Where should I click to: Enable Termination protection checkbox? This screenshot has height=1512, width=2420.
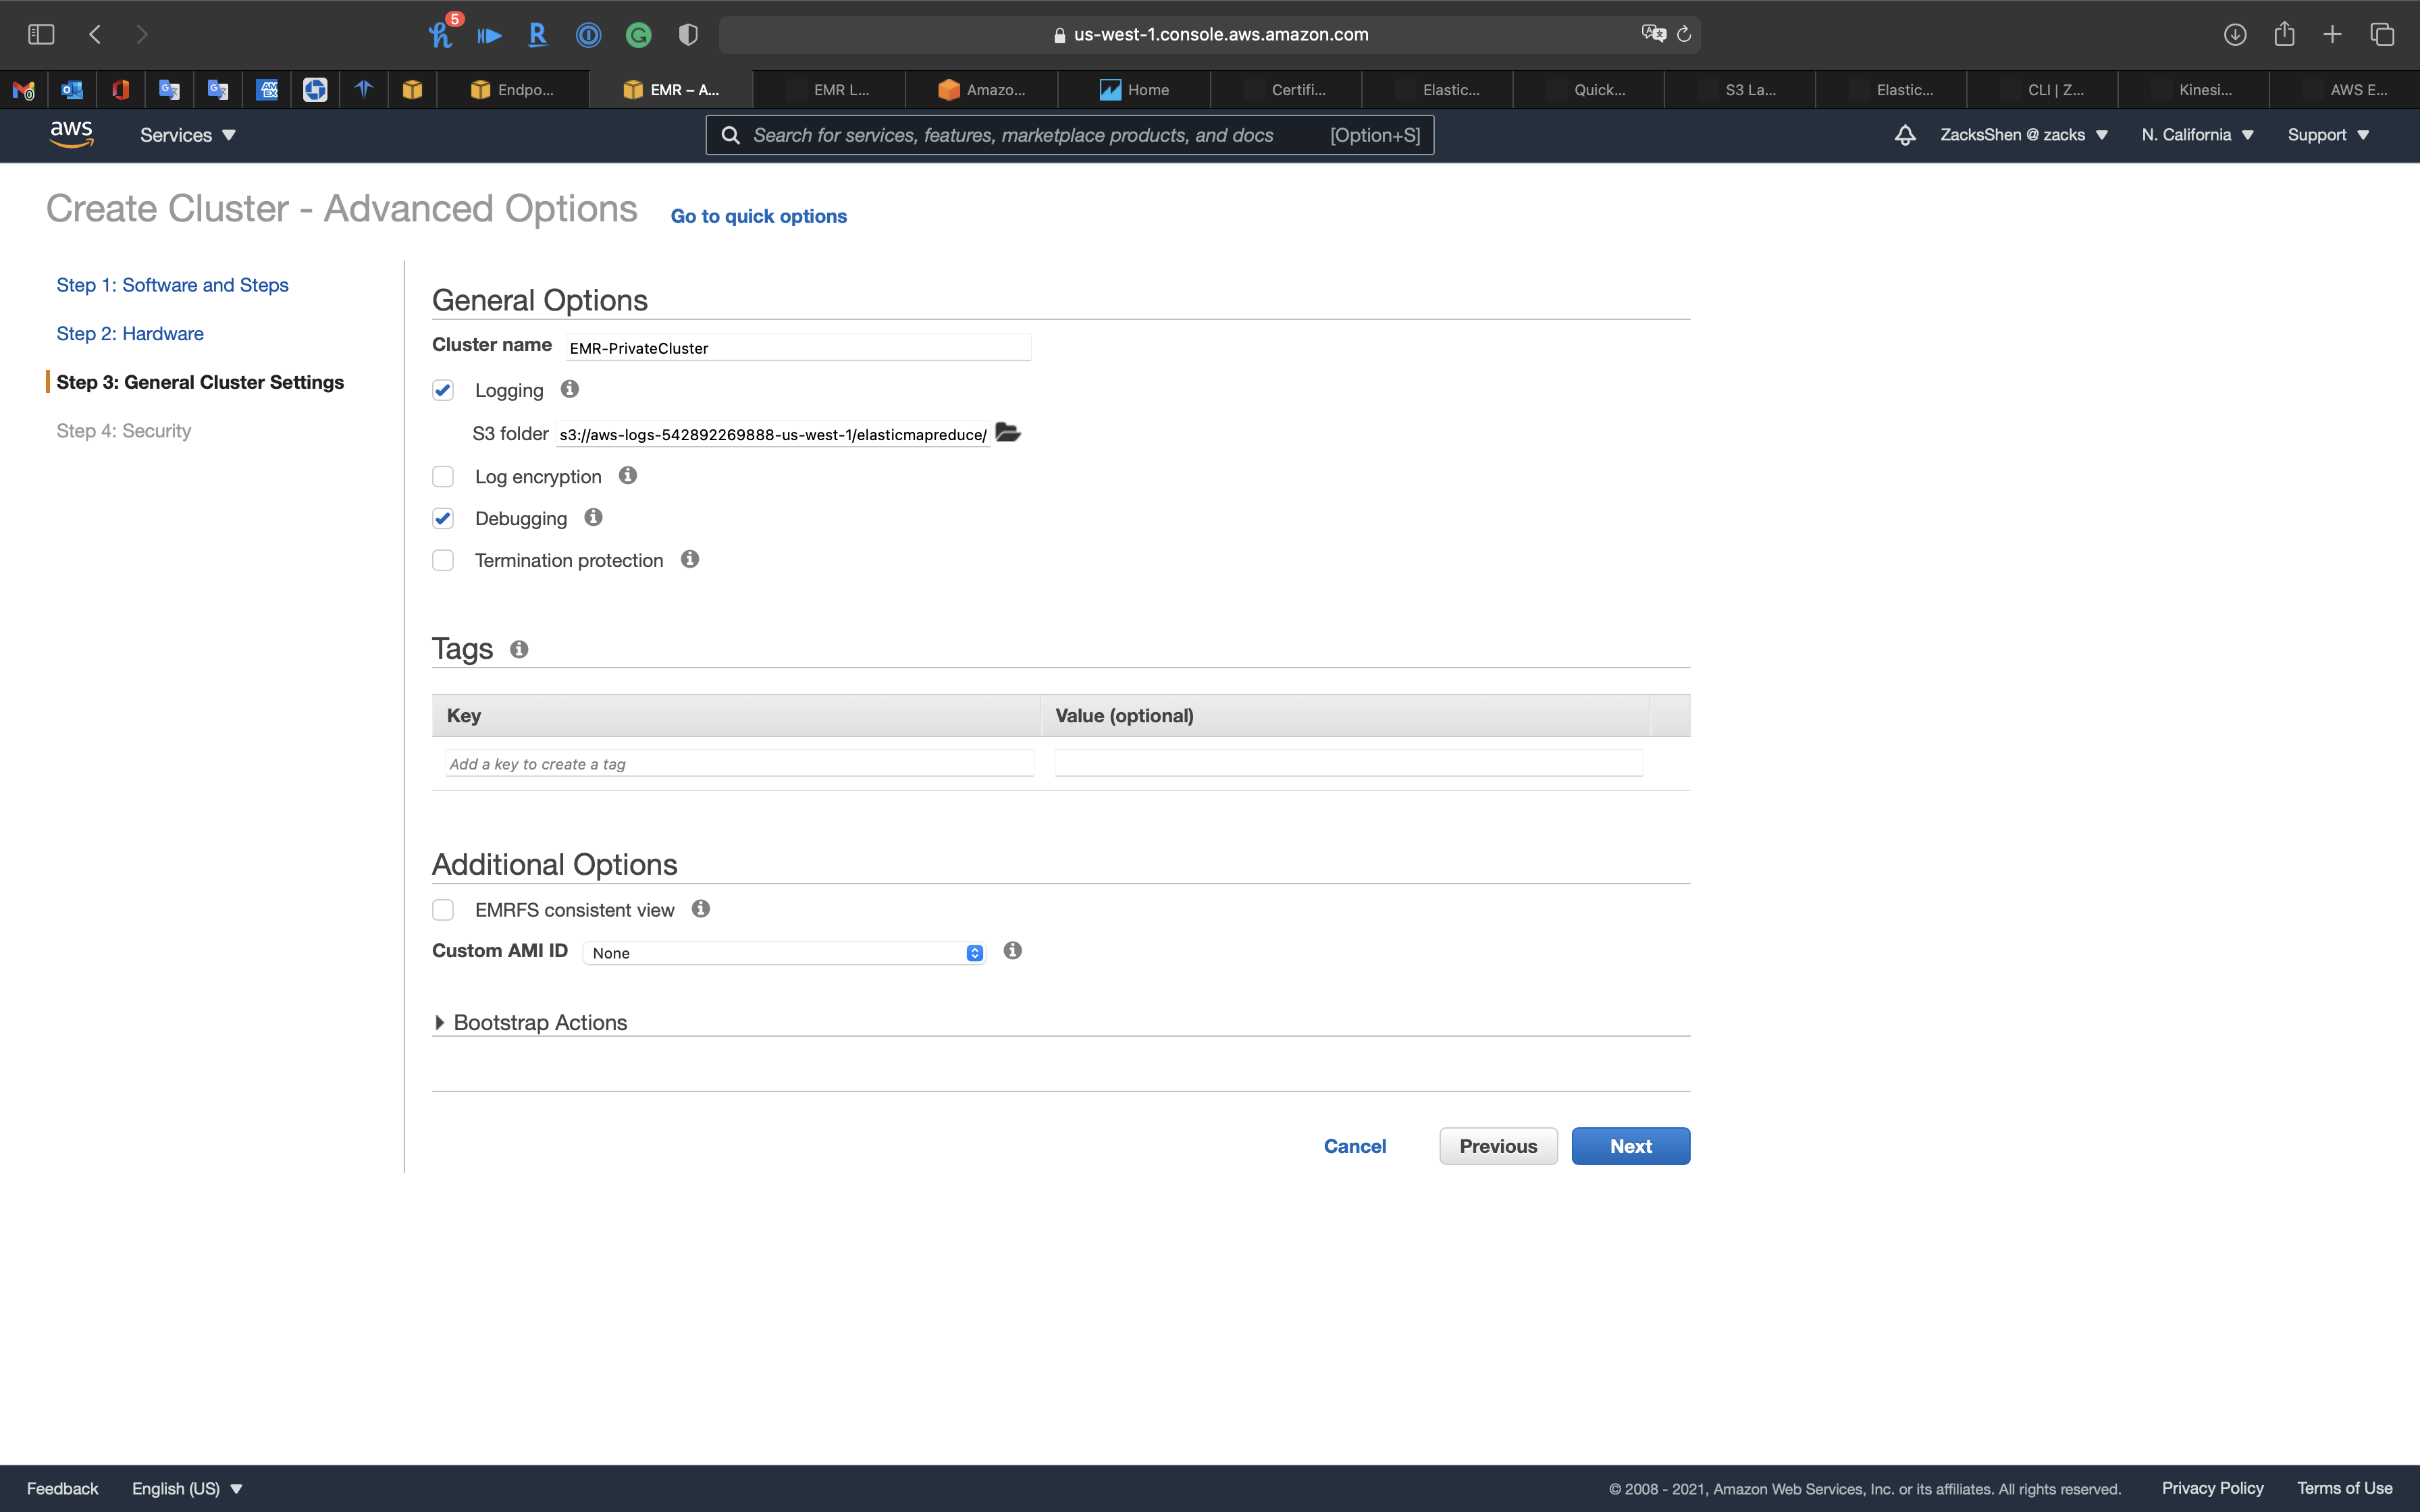[x=443, y=560]
